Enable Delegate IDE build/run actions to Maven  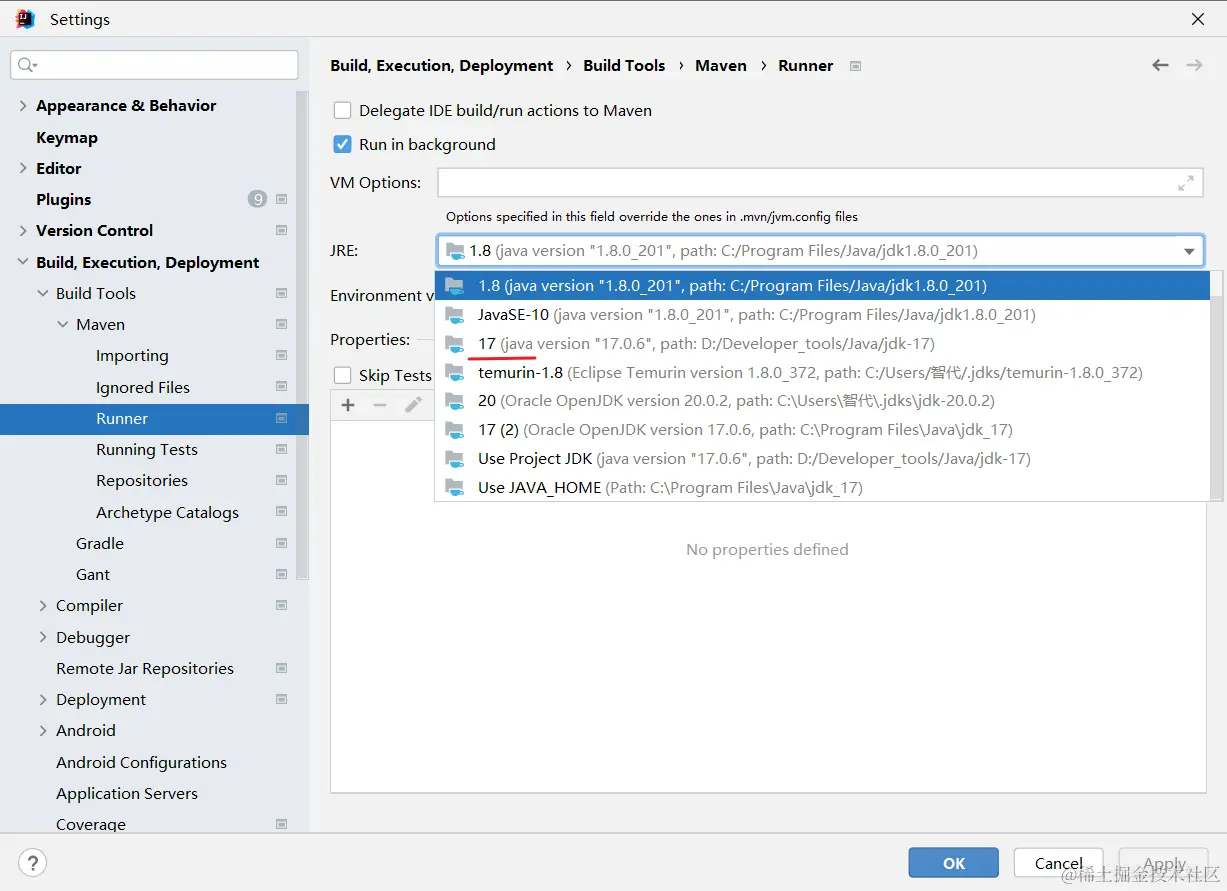coord(342,110)
